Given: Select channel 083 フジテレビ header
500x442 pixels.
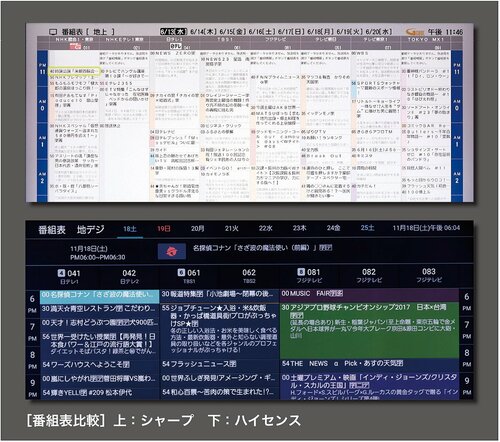Looking at the screenshot, I should 429,275.
